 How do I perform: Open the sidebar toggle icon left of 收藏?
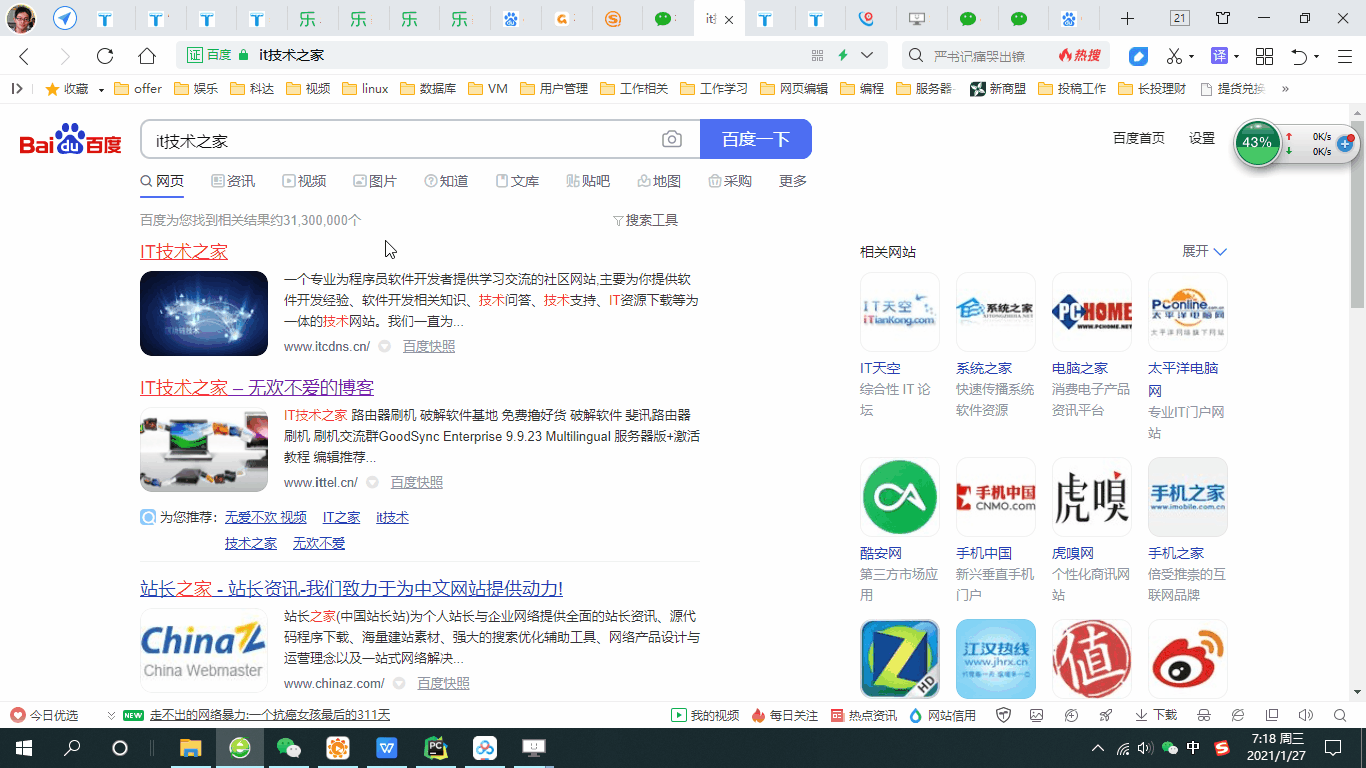point(17,88)
